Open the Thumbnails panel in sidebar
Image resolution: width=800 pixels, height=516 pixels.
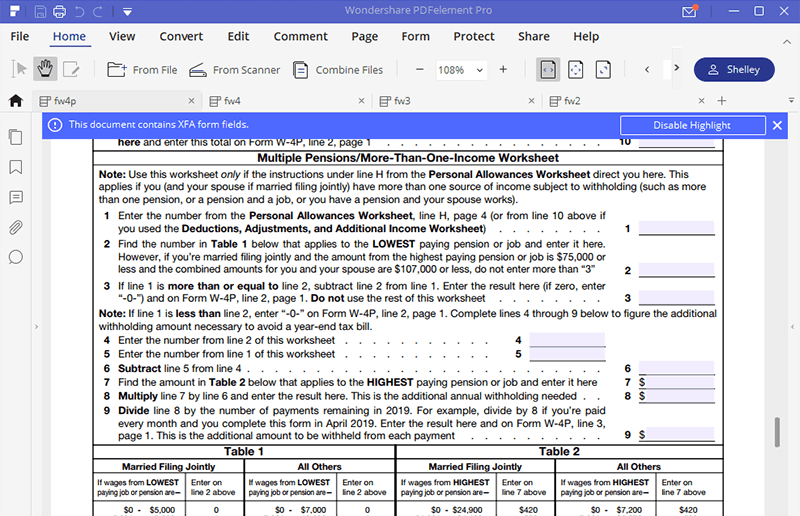point(15,137)
